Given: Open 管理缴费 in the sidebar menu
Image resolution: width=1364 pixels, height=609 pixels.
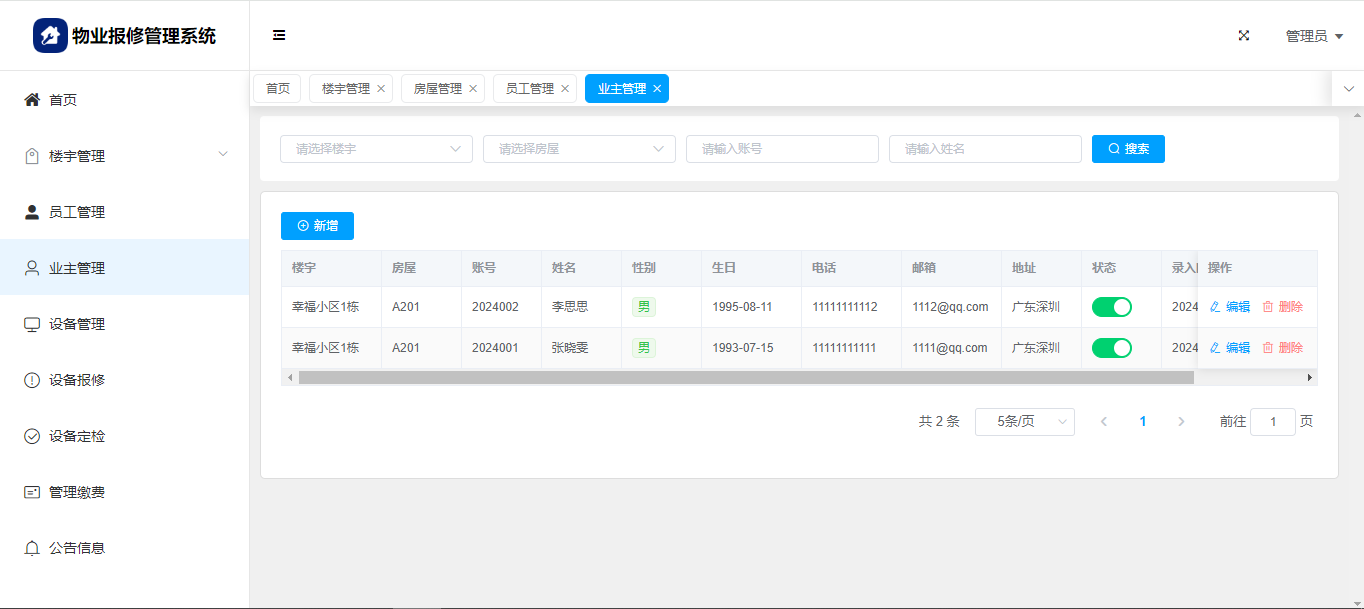Looking at the screenshot, I should tap(77, 492).
